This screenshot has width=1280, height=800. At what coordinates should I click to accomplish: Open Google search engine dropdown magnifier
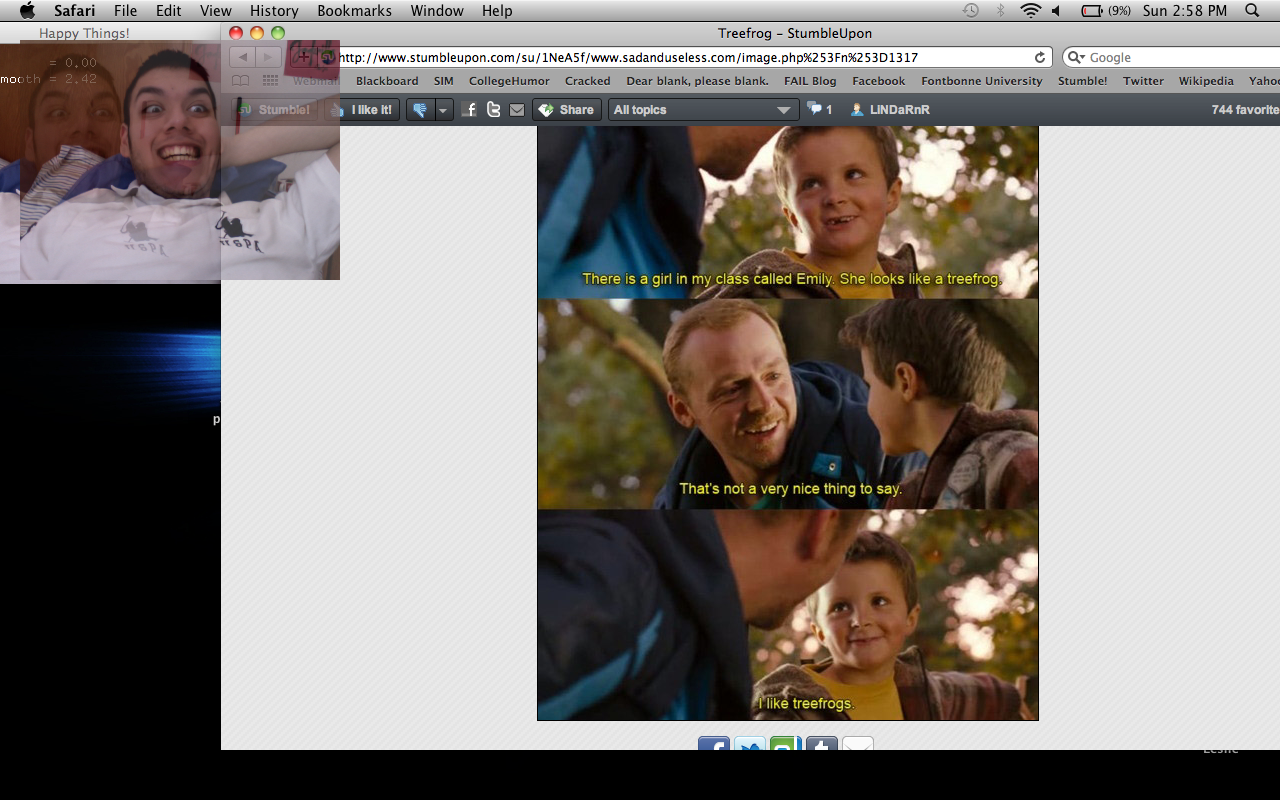tap(1077, 58)
